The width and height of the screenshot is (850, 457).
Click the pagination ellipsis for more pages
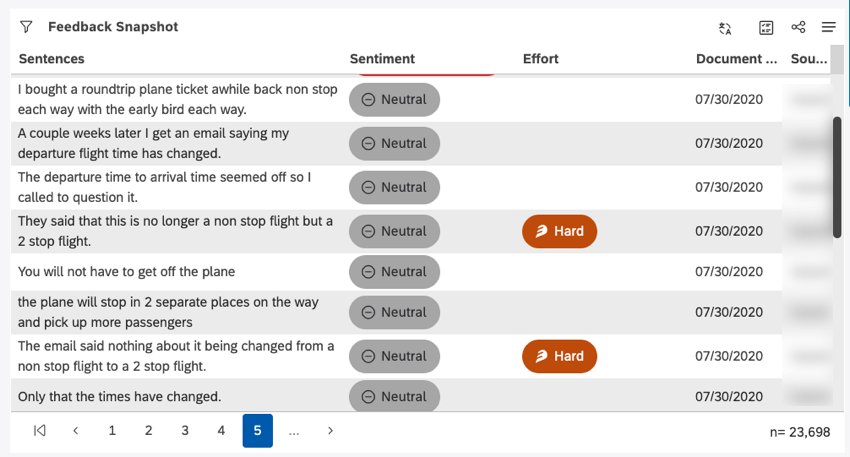point(294,431)
